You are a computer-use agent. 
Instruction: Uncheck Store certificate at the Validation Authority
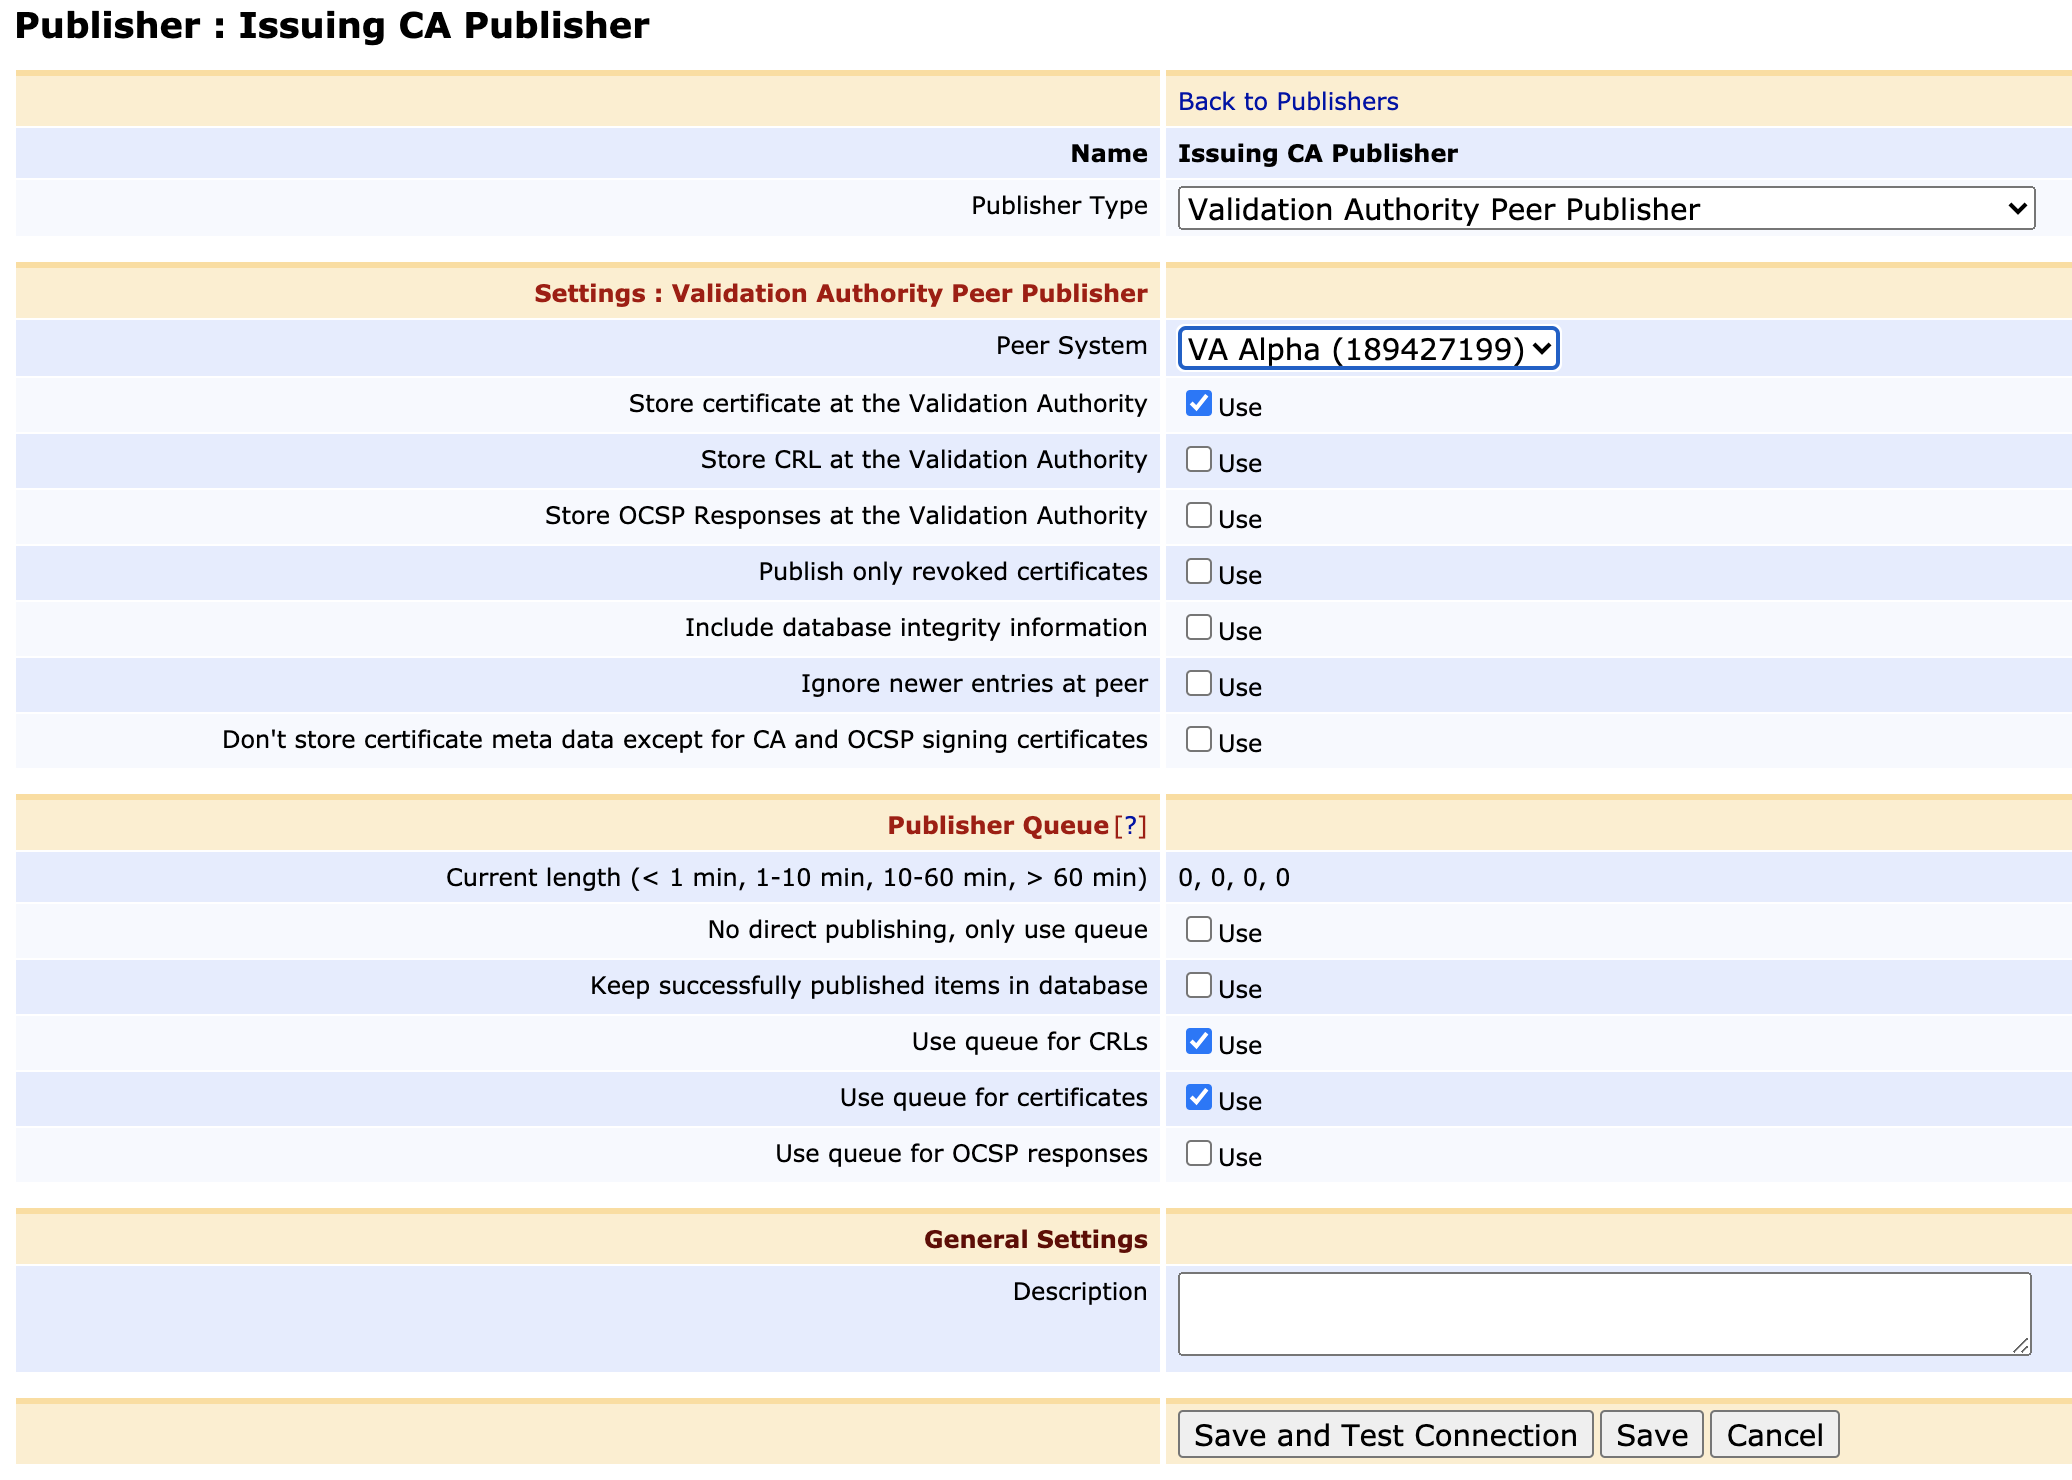pyautogui.click(x=1198, y=403)
